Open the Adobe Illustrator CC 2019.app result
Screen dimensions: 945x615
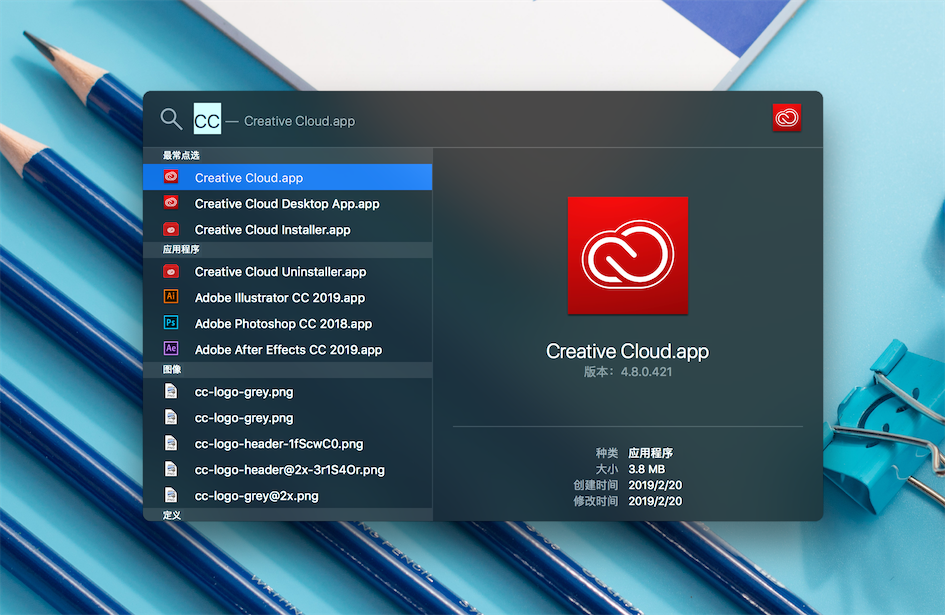click(287, 298)
